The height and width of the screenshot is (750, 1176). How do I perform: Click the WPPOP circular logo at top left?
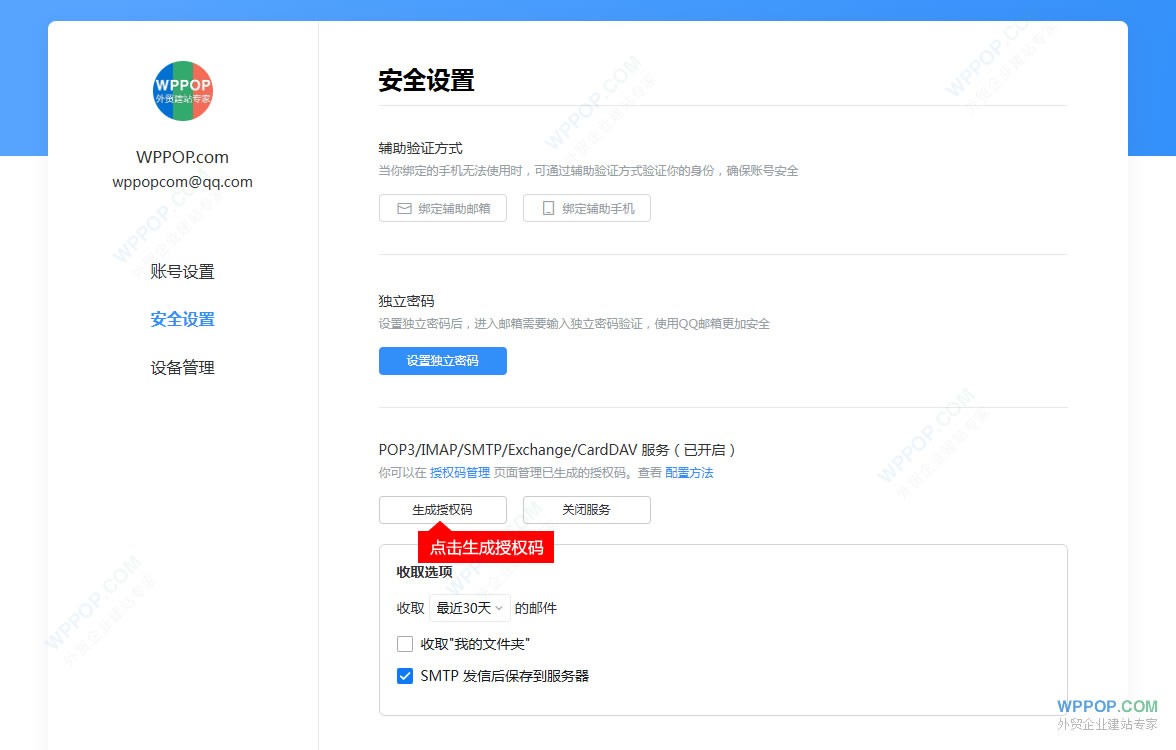click(x=182, y=90)
